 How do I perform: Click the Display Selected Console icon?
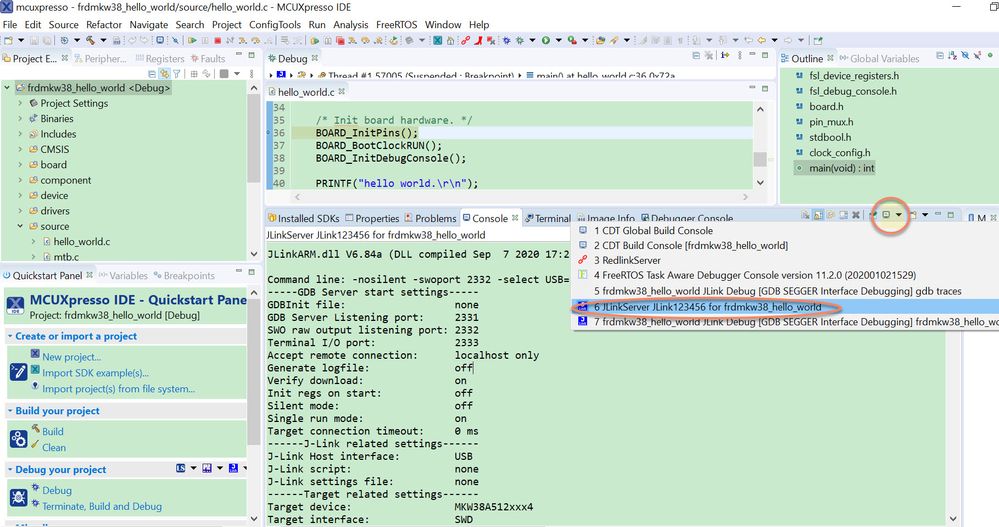click(886, 215)
